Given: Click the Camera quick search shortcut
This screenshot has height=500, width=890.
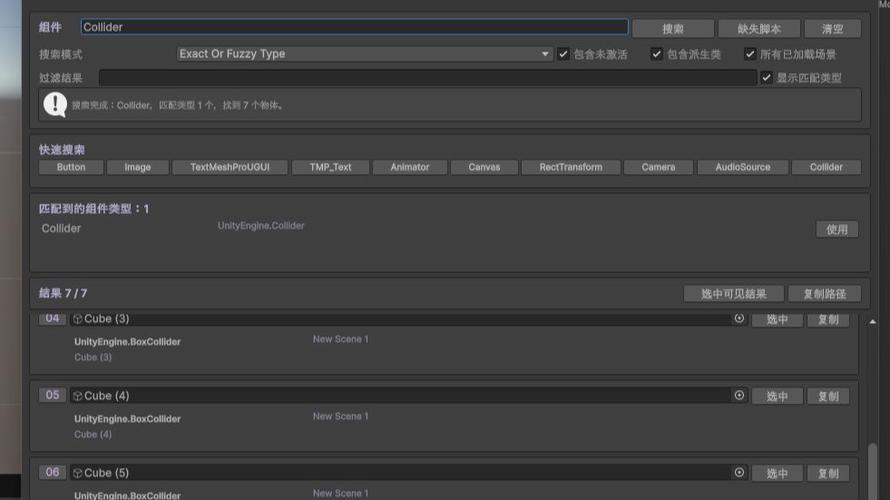Looking at the screenshot, I should [x=658, y=167].
